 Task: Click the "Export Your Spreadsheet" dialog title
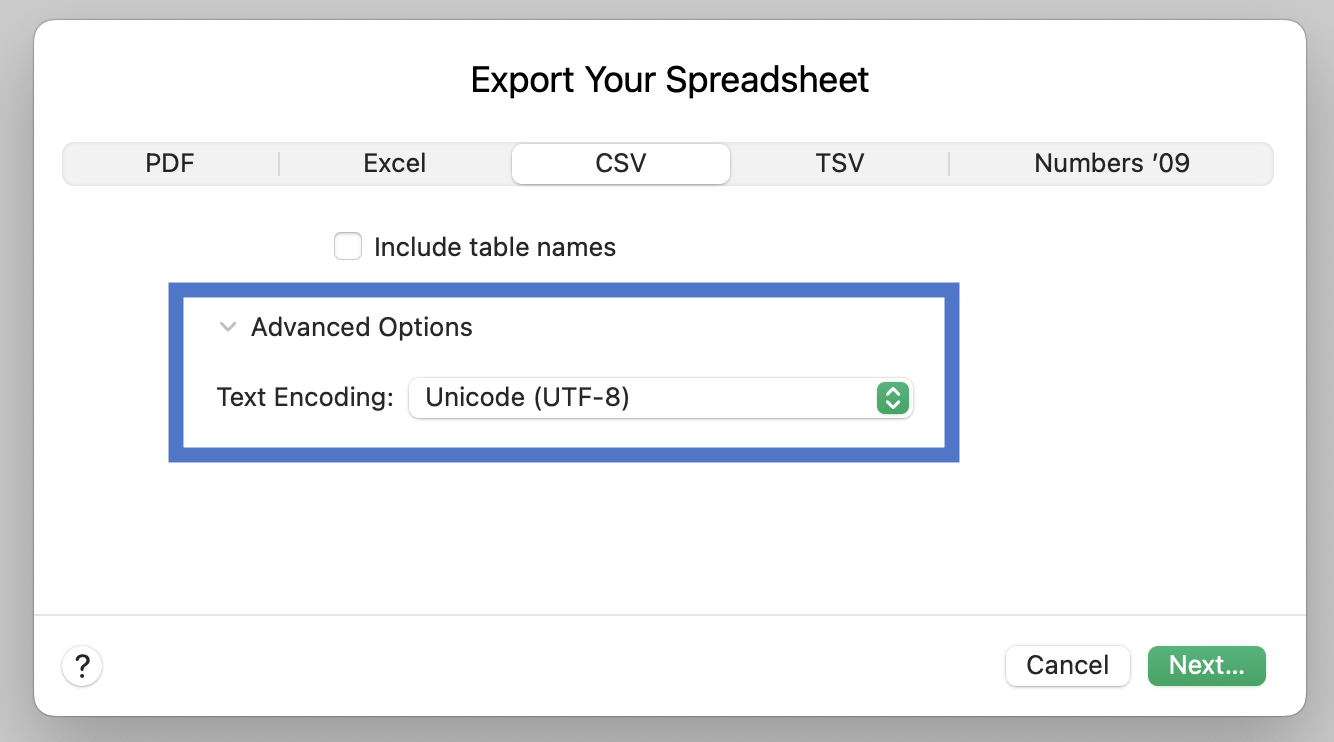[669, 80]
